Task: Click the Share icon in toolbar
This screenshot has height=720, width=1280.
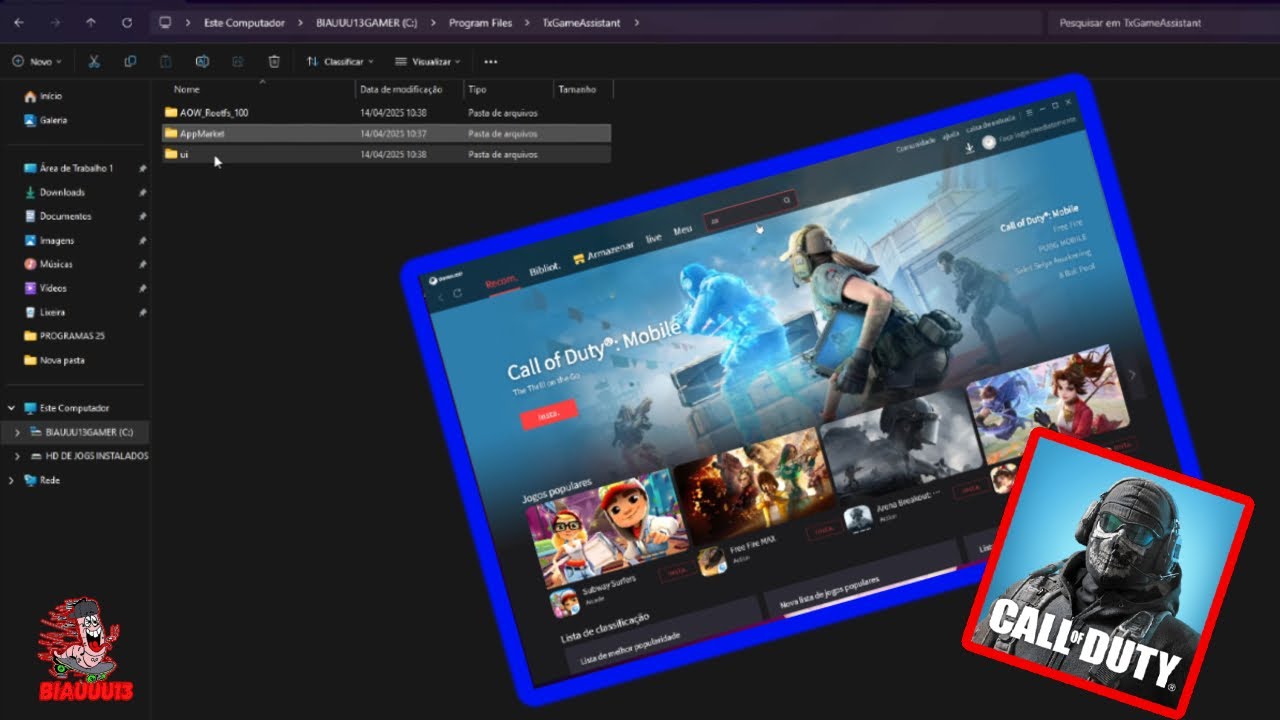Action: [x=238, y=61]
